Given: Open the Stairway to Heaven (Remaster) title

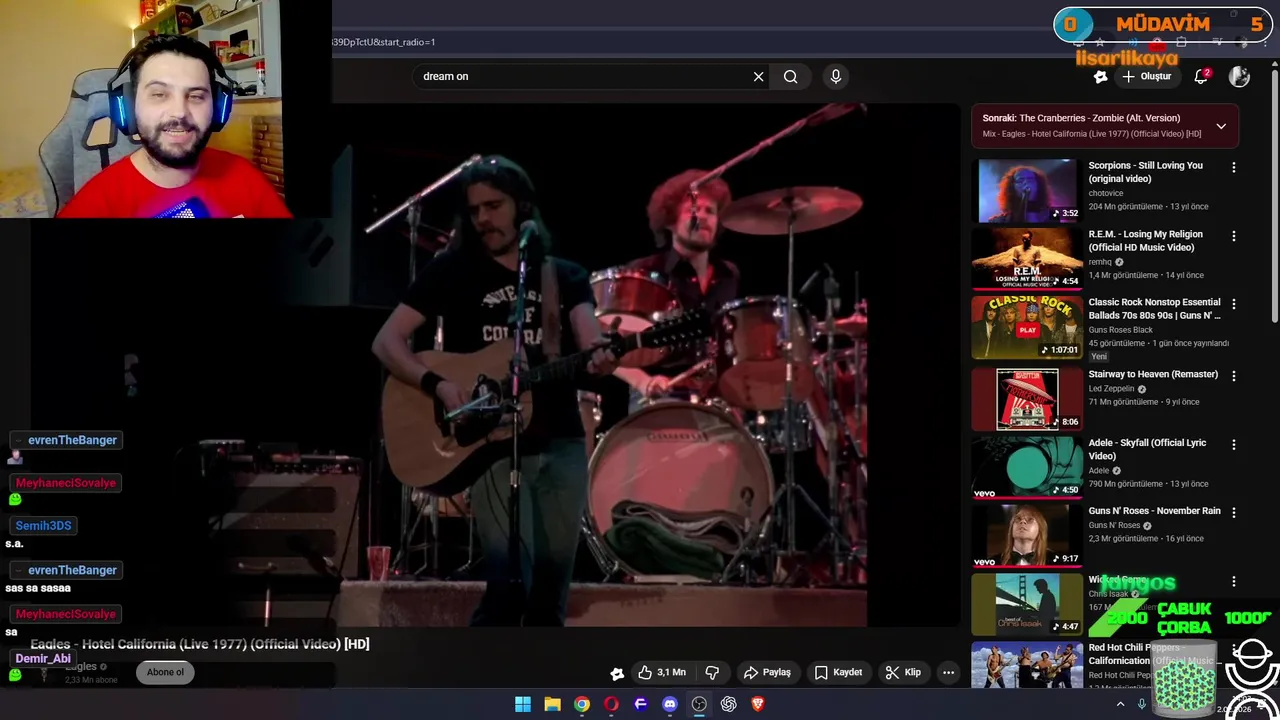Looking at the screenshot, I should pos(1153,374).
